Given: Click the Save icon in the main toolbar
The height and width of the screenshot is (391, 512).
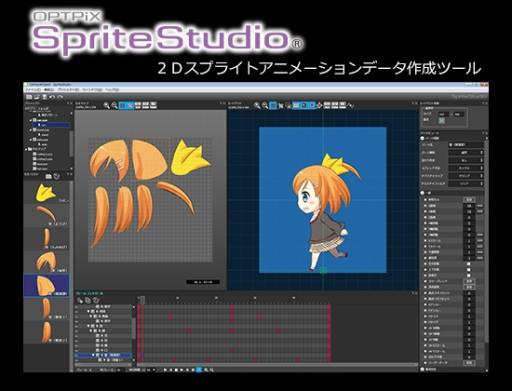Looking at the screenshot, I should [x=44, y=97].
